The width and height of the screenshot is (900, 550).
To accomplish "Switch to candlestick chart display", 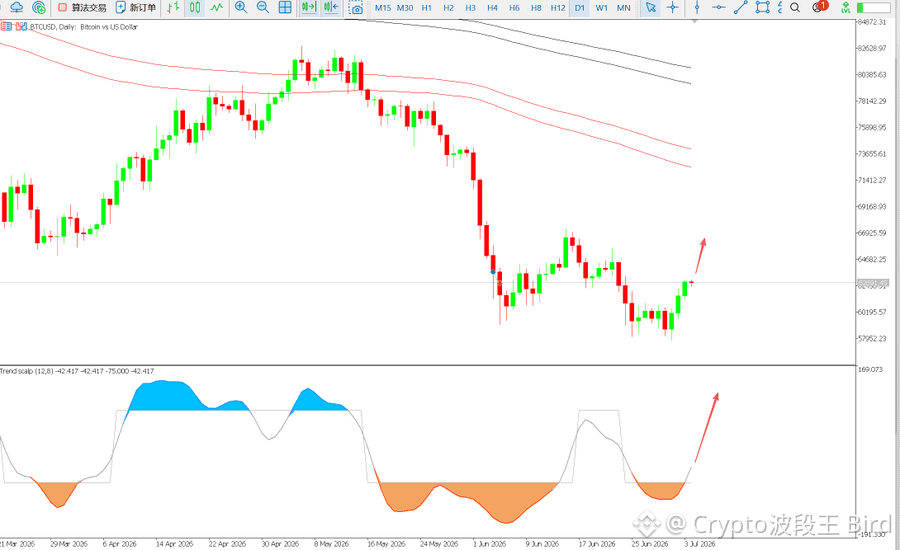I will [195, 7].
